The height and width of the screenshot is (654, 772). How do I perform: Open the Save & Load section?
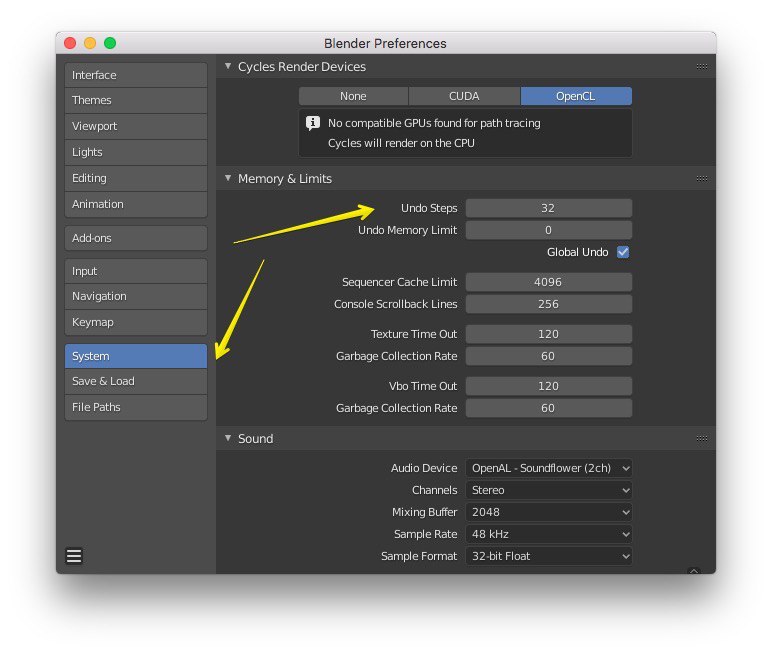136,381
